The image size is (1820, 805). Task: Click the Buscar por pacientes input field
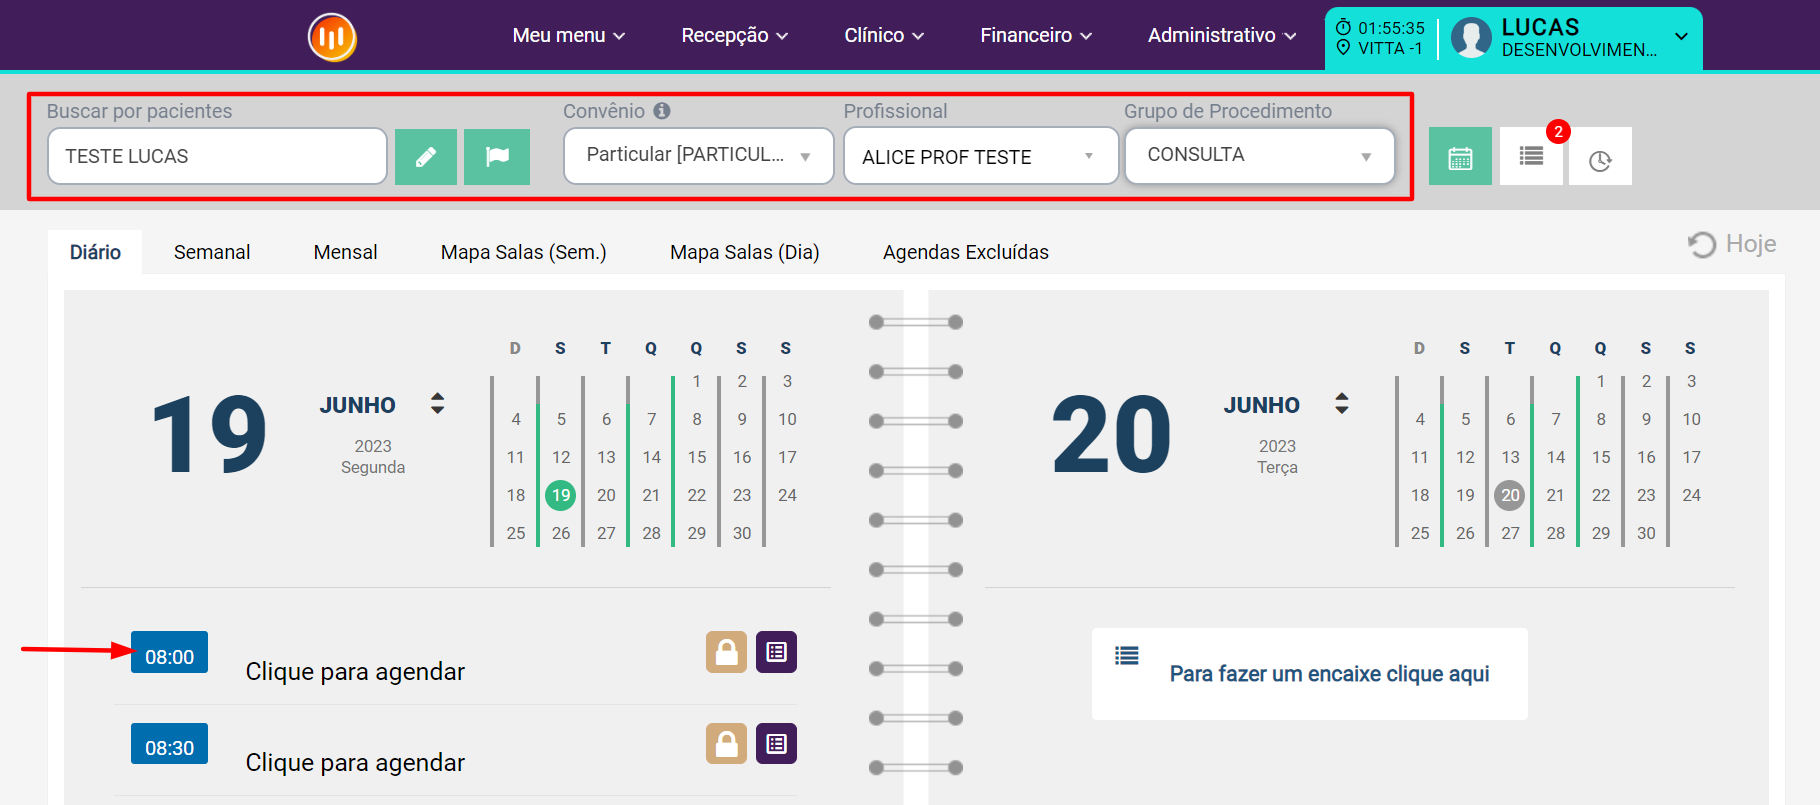click(217, 156)
